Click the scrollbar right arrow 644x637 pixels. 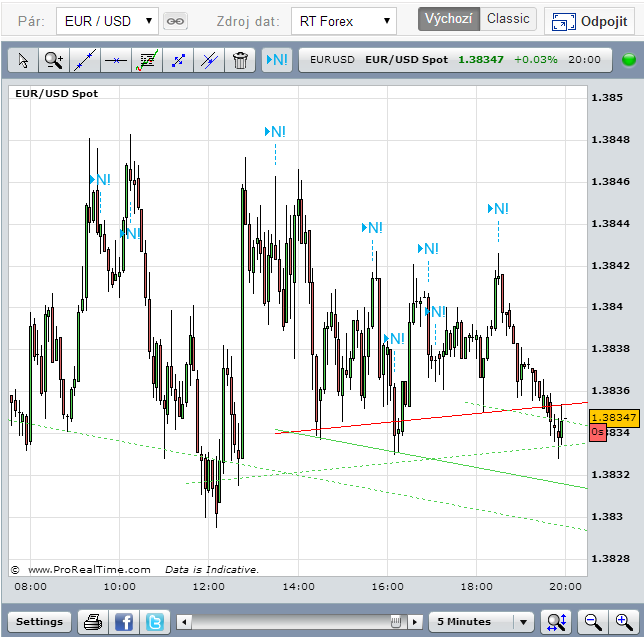415,622
